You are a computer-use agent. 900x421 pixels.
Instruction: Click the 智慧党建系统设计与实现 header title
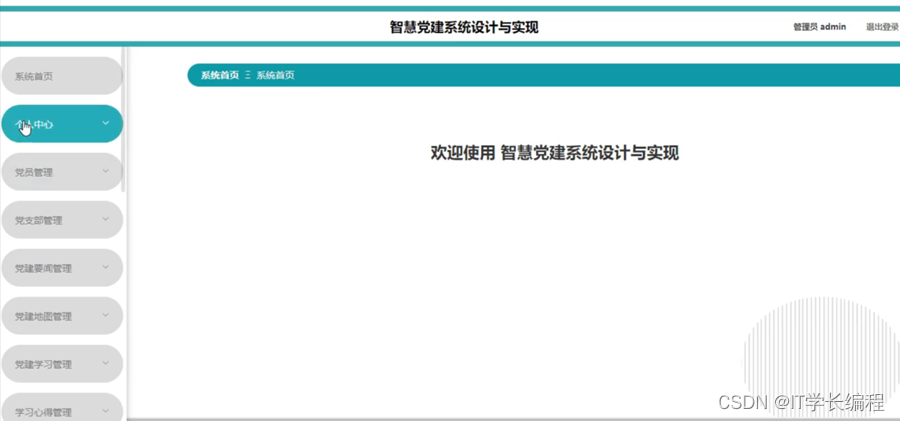(x=464, y=28)
